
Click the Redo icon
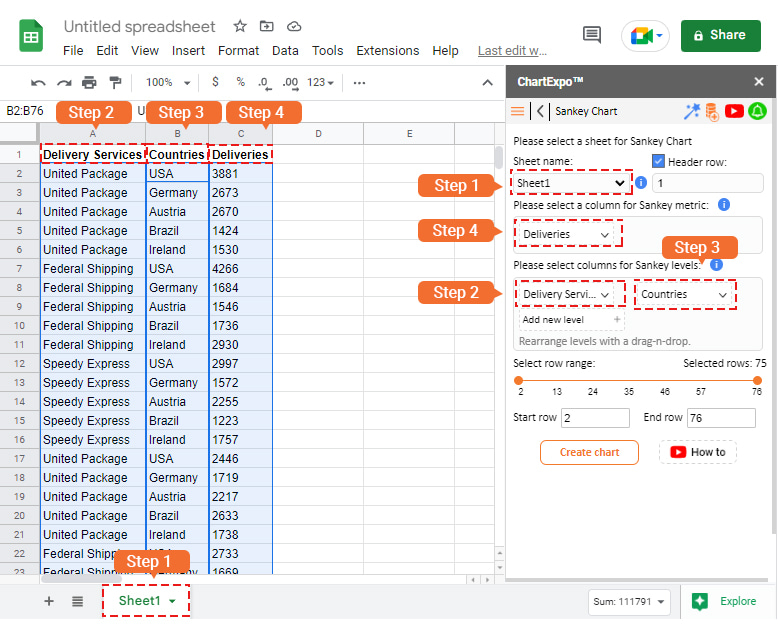click(64, 82)
